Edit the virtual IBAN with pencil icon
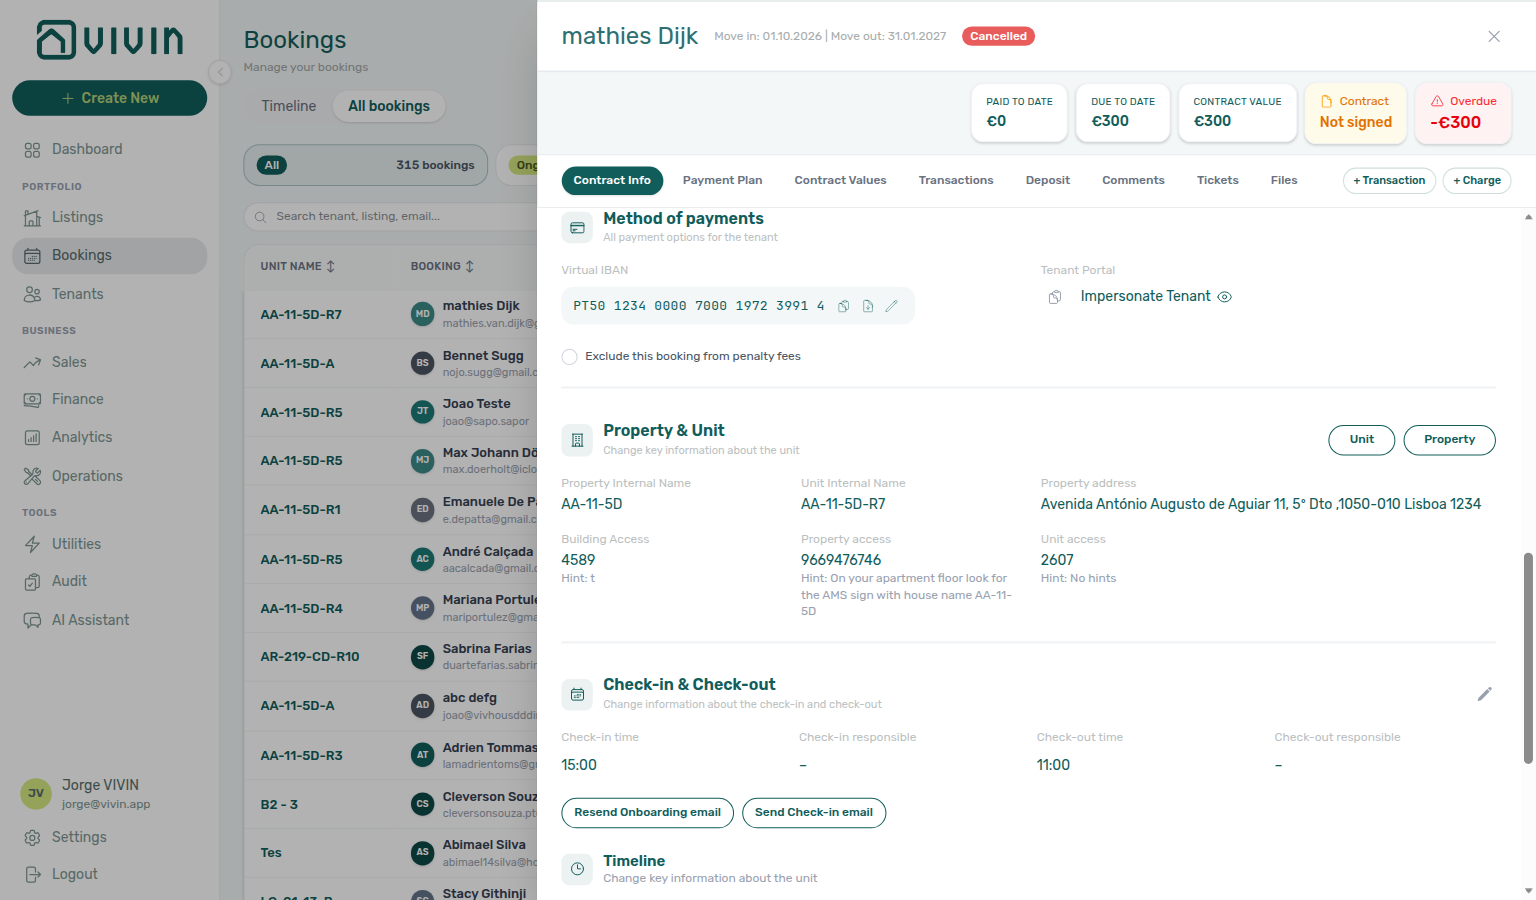The image size is (1536, 900). pos(892,306)
